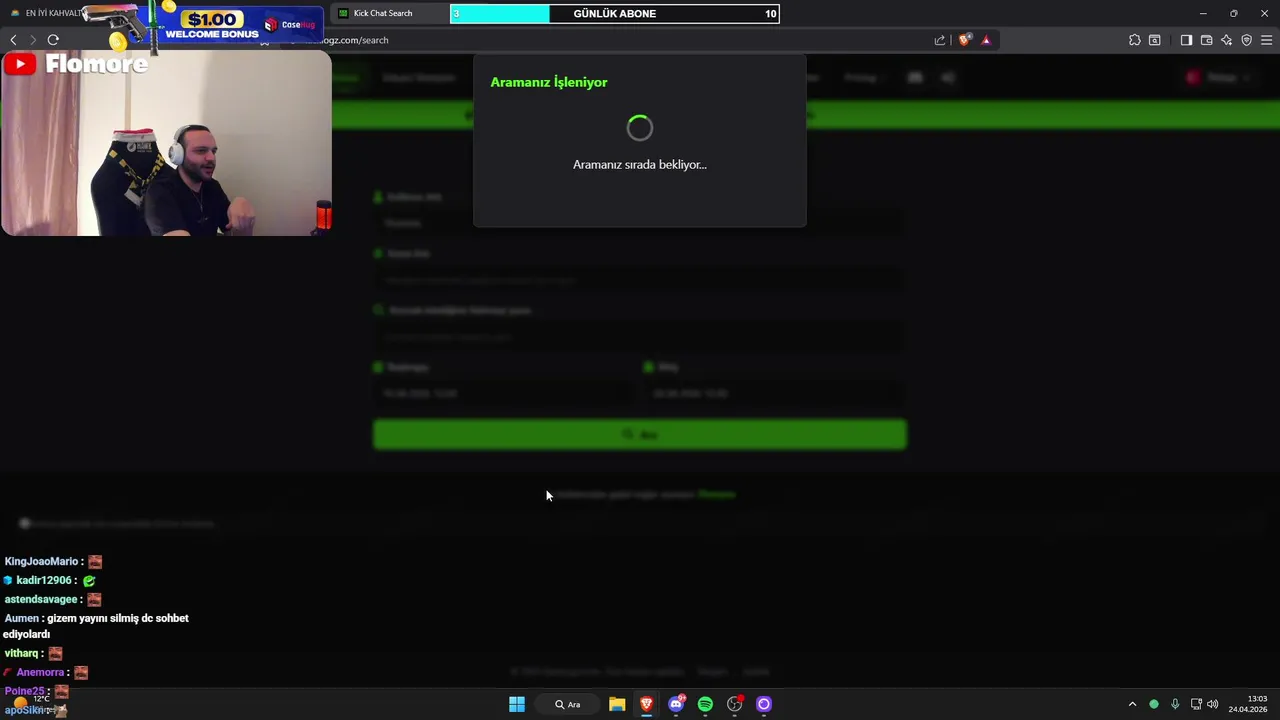Open the network tray icon

click(x=1196, y=704)
